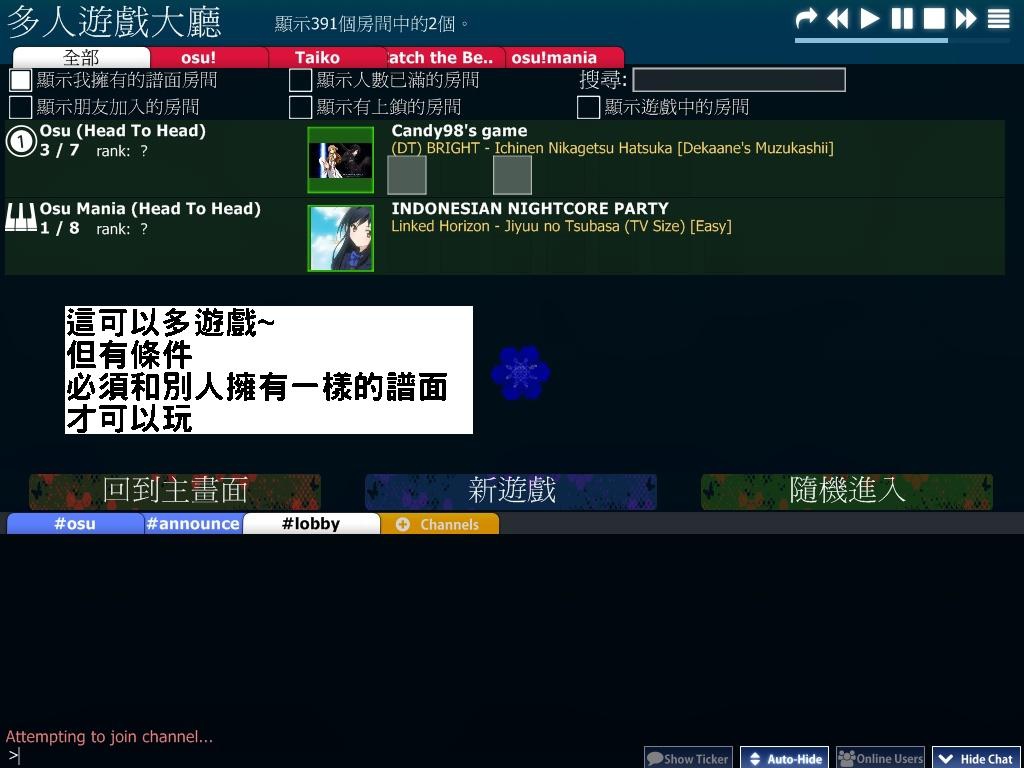Play the music with the play icon
1024x768 pixels.
(x=869, y=18)
